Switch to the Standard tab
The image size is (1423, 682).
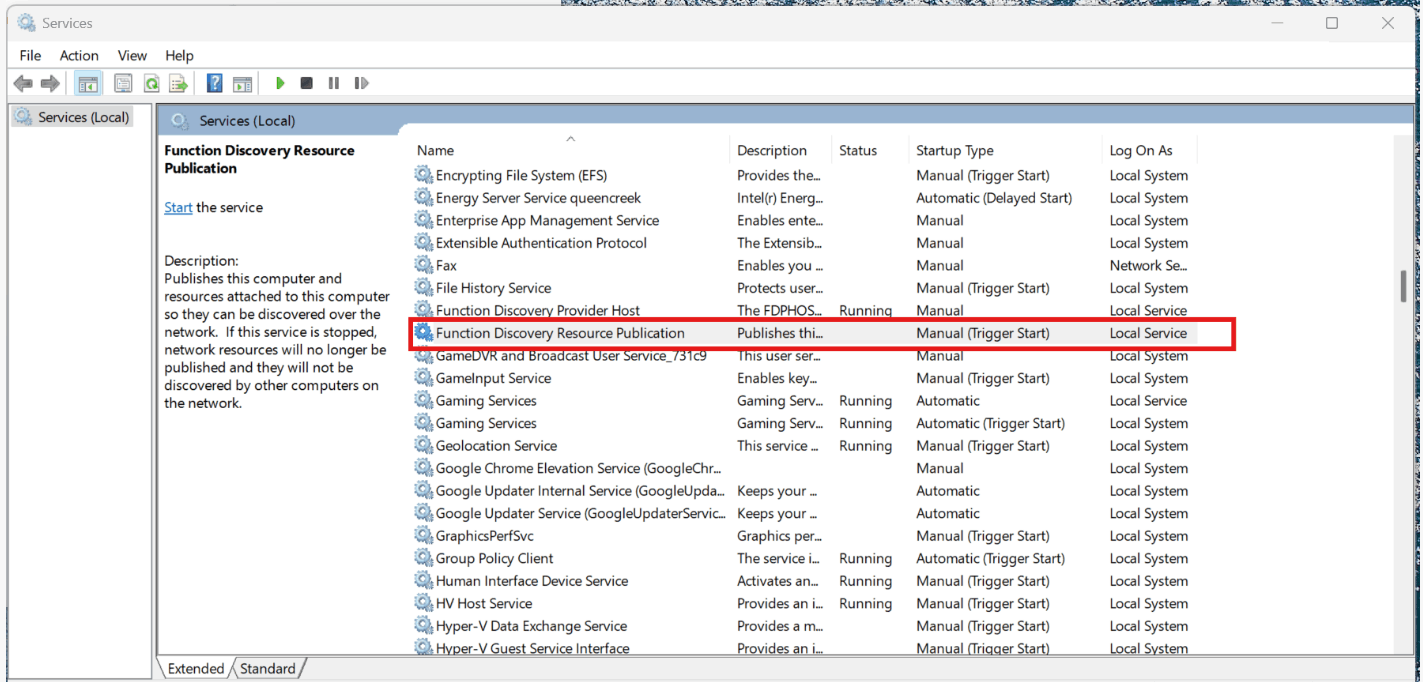[x=268, y=669]
